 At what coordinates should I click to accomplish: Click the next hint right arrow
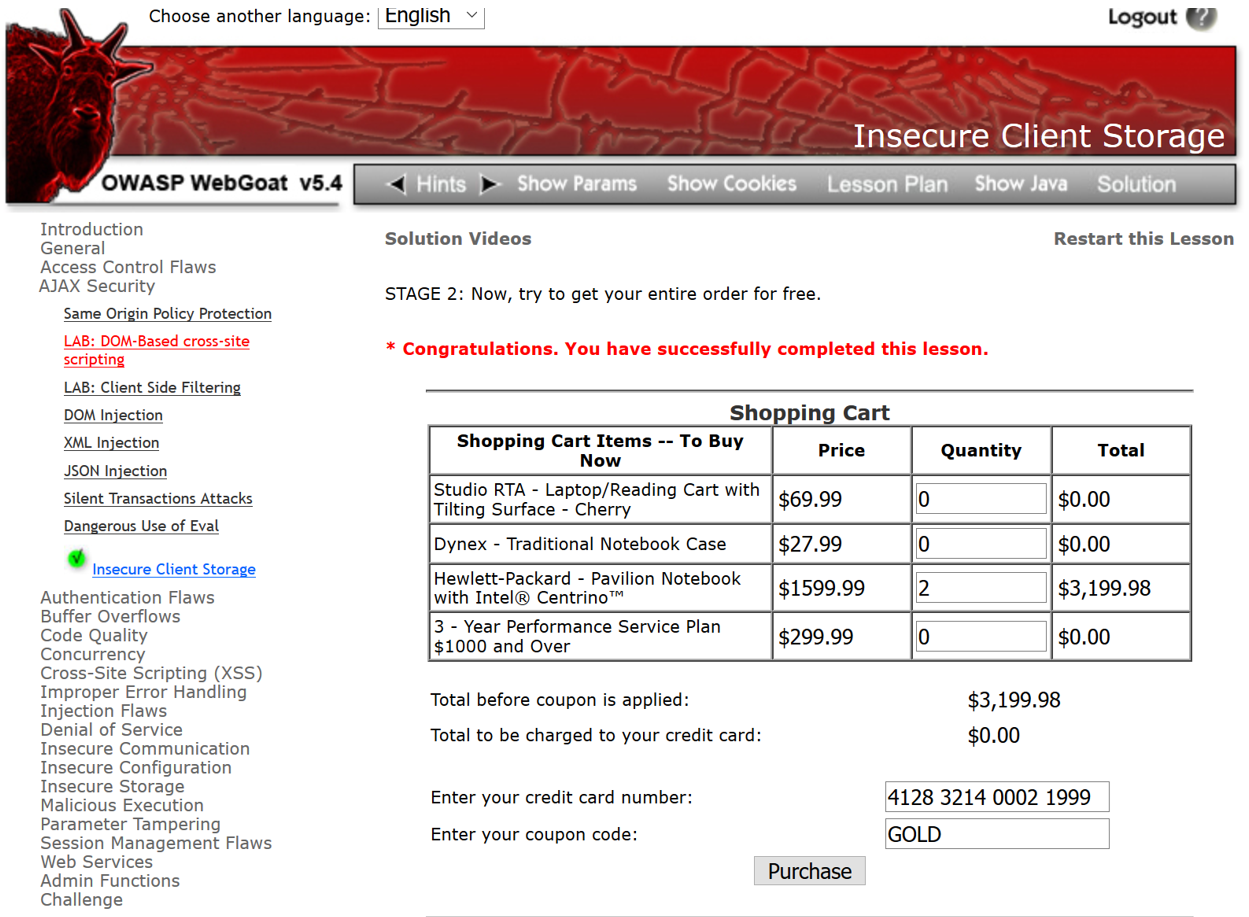(490, 184)
